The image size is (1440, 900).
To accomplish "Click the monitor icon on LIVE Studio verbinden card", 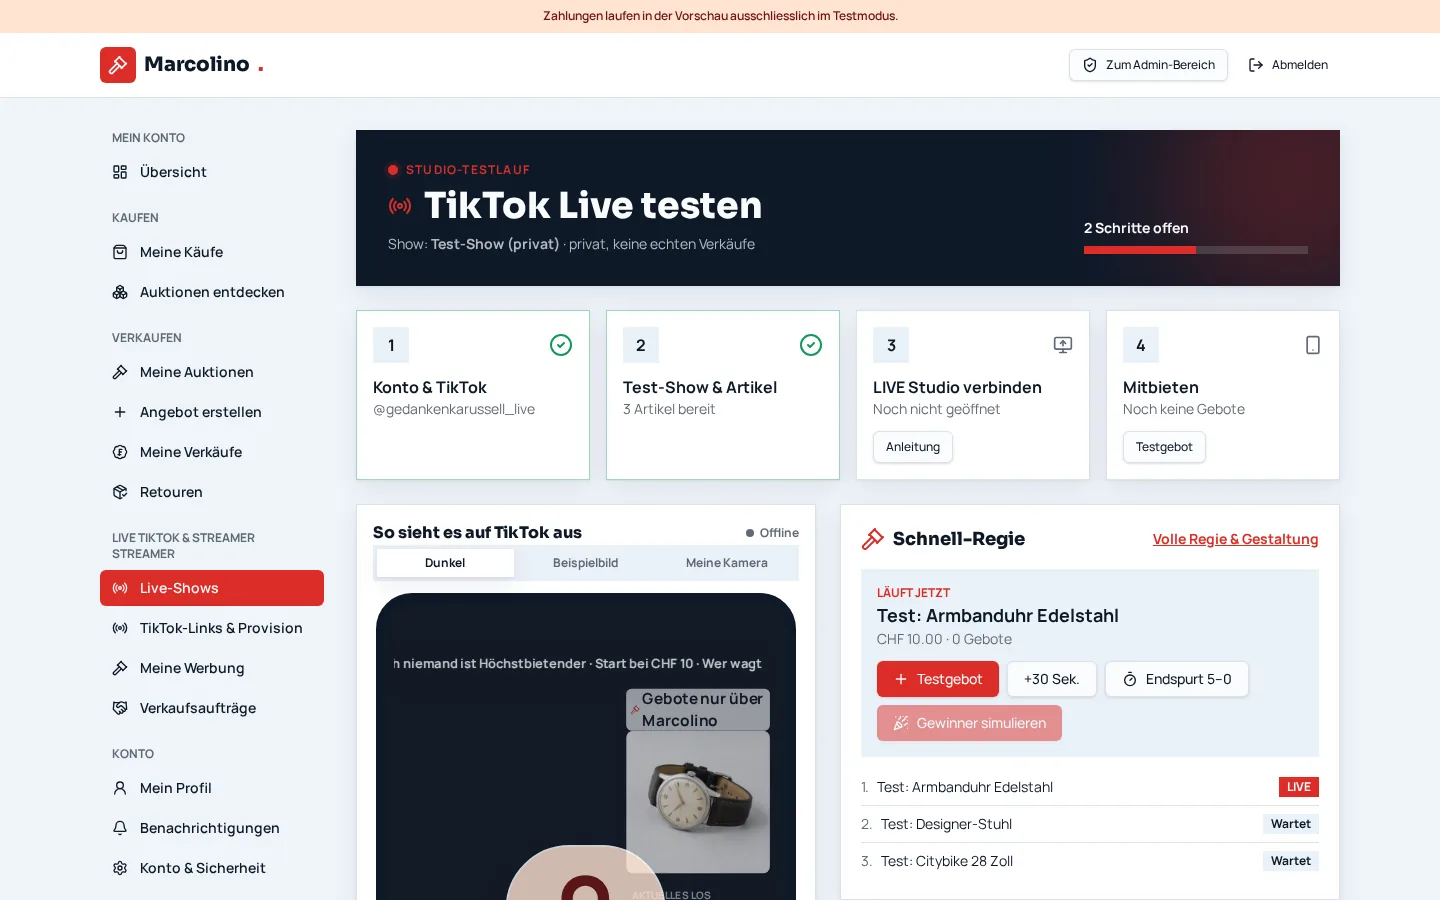I will 1063,345.
